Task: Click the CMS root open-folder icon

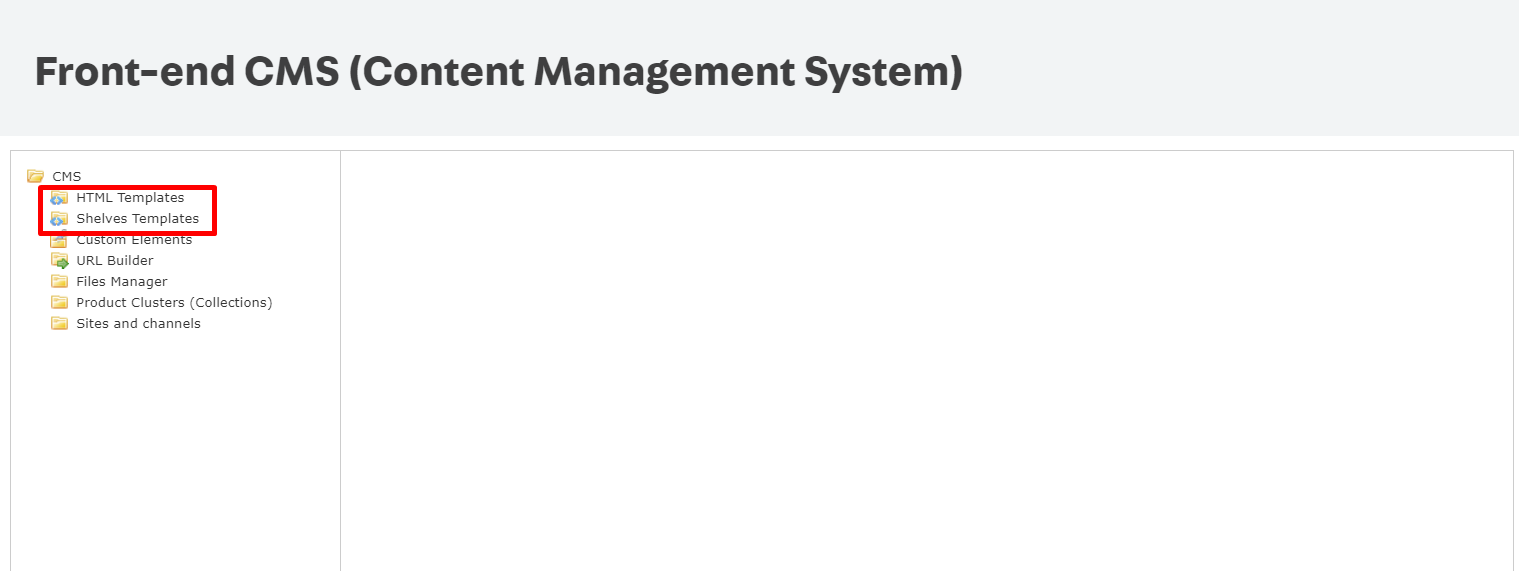Action: click(36, 176)
